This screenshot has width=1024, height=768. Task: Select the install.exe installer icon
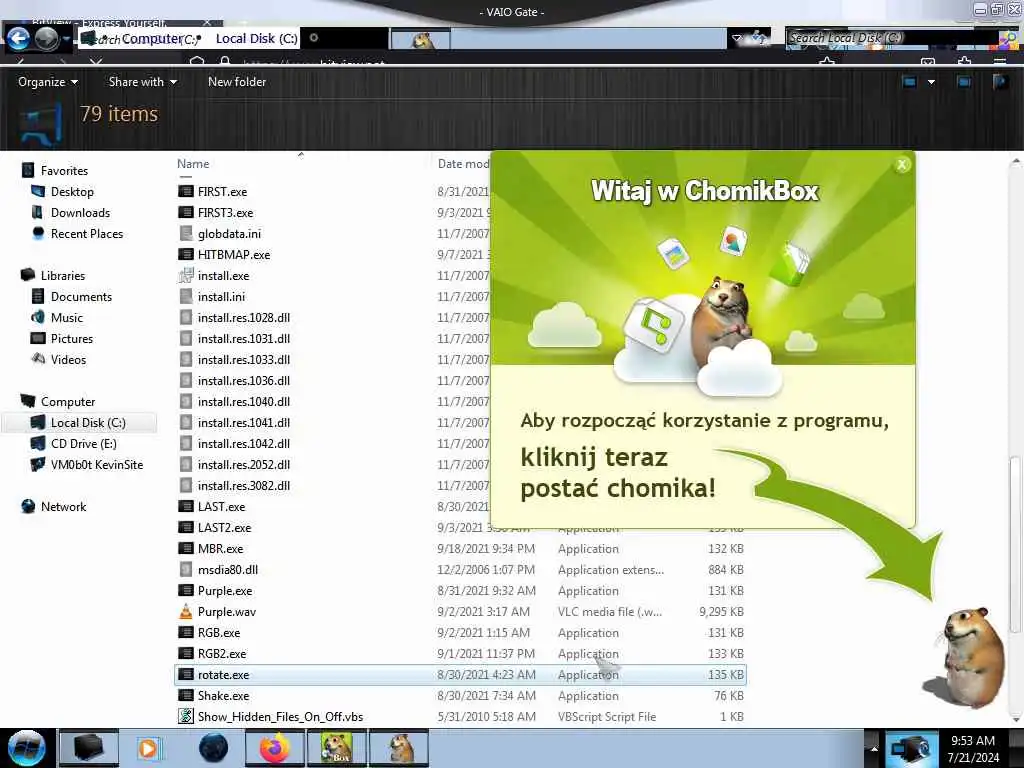[x=185, y=275]
